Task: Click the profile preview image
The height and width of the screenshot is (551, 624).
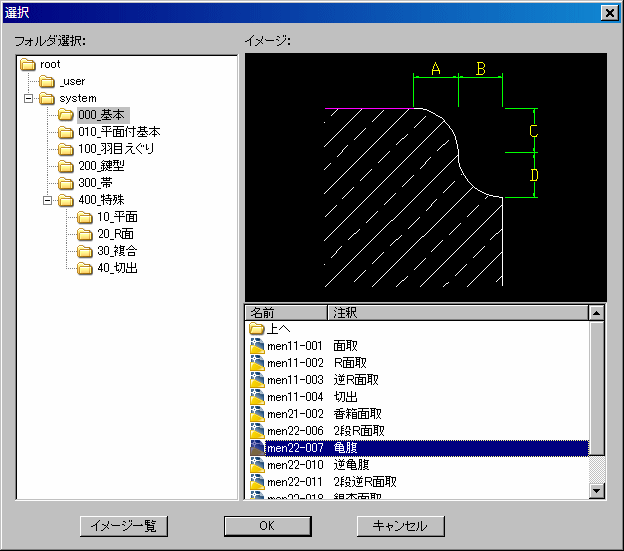Action: (x=426, y=177)
